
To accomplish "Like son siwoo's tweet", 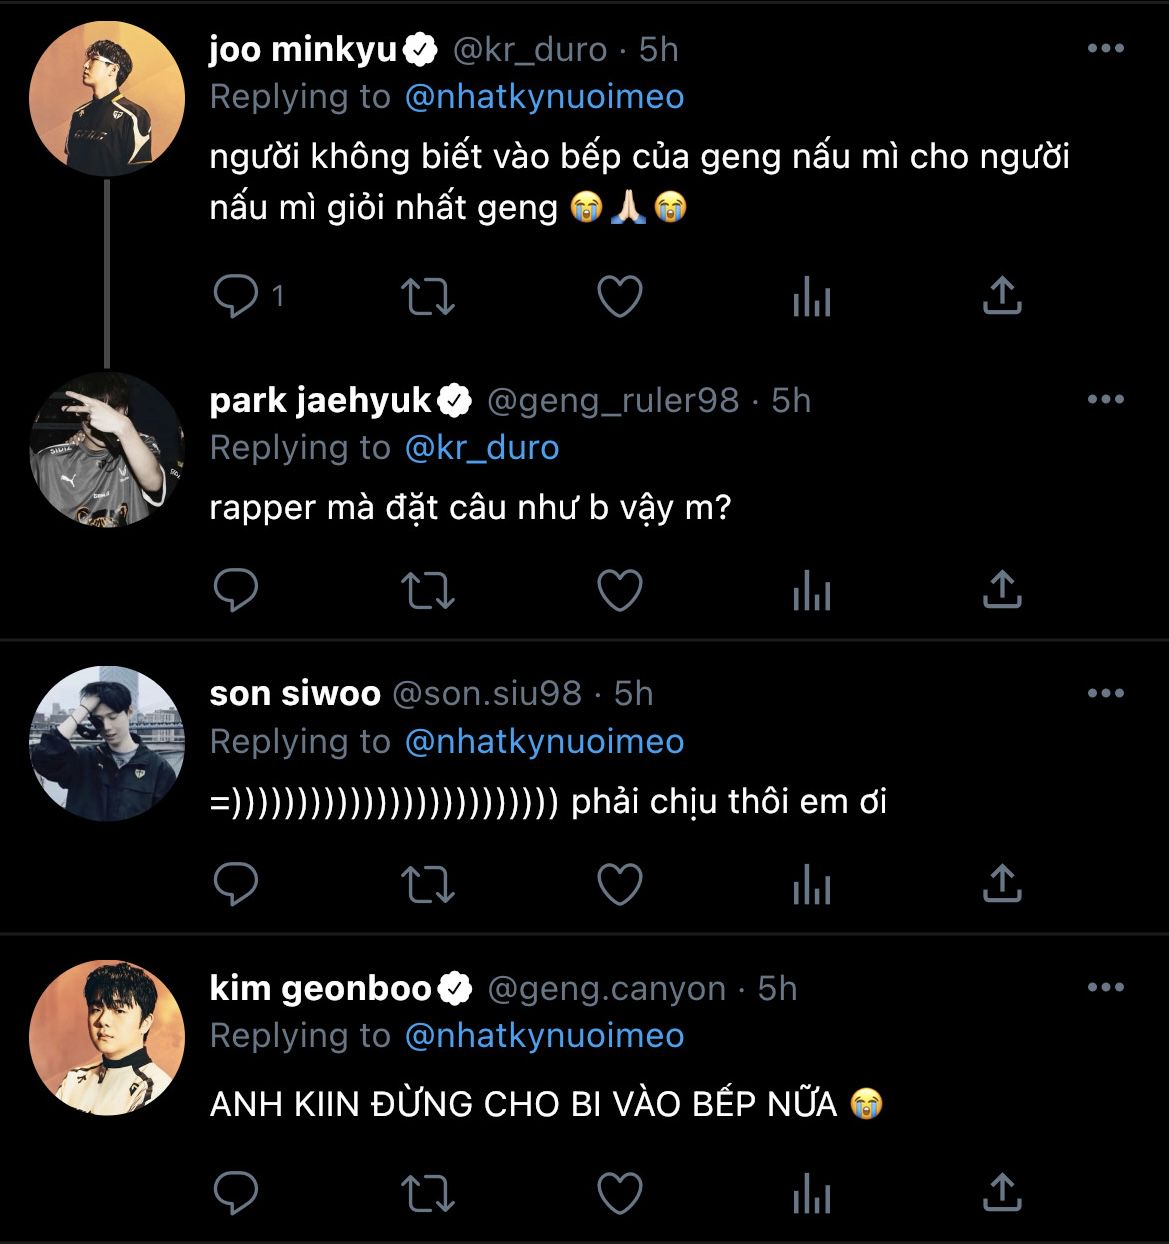I will pyautogui.click(x=619, y=884).
